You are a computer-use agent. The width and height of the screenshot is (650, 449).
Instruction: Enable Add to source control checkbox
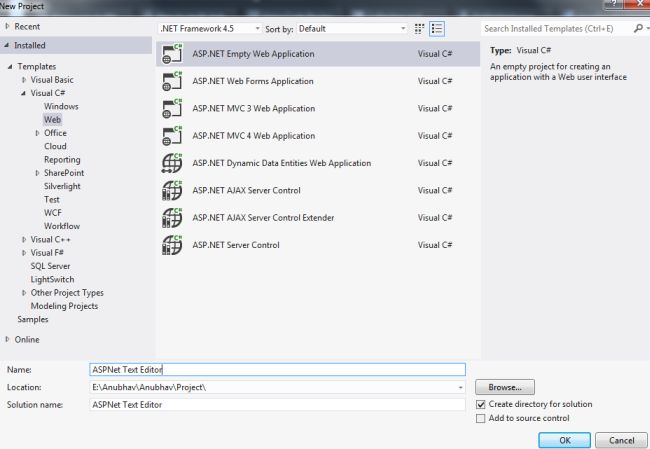[480, 418]
